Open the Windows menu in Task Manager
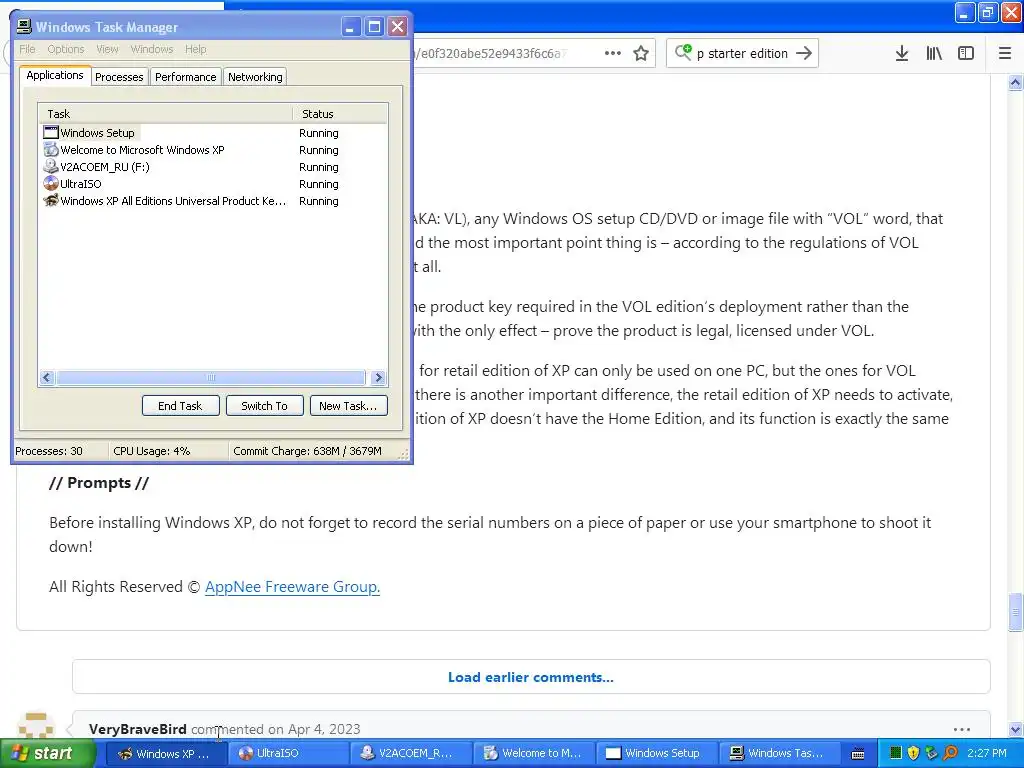This screenshot has width=1024, height=768. (x=152, y=49)
